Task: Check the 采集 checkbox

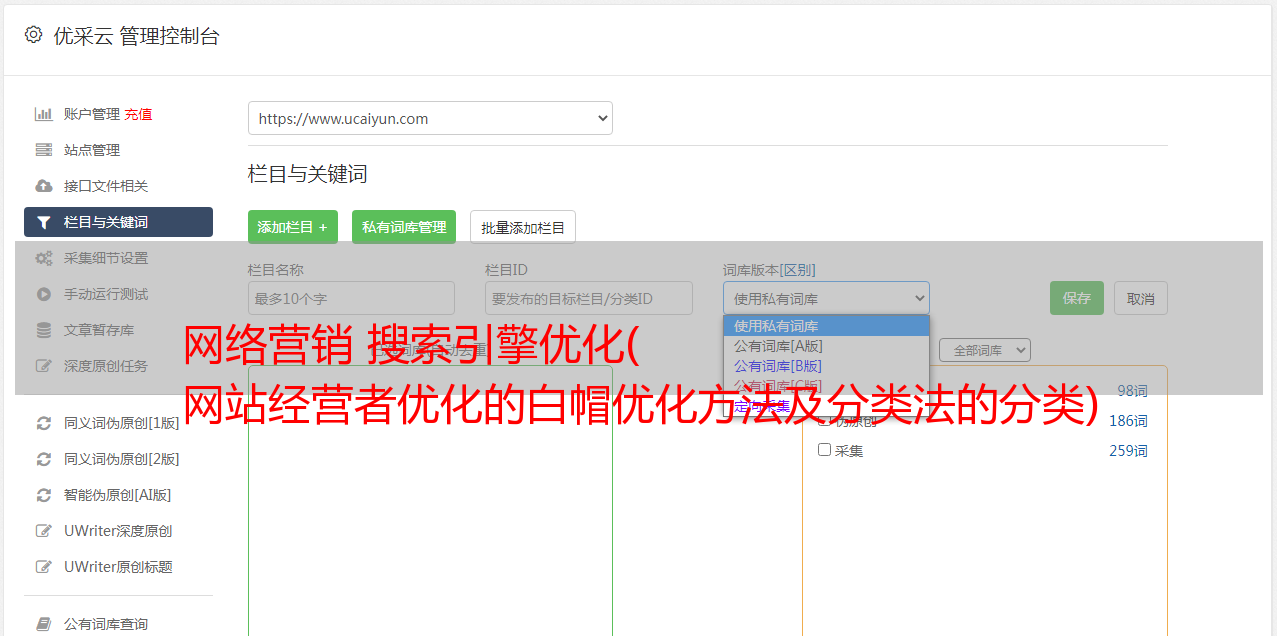Action: [x=825, y=450]
